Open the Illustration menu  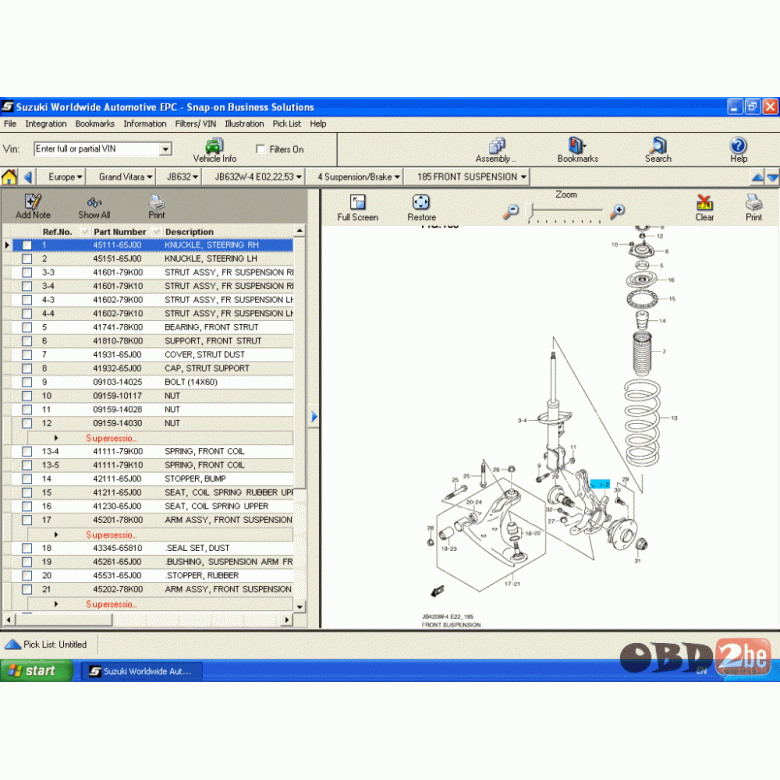point(244,124)
